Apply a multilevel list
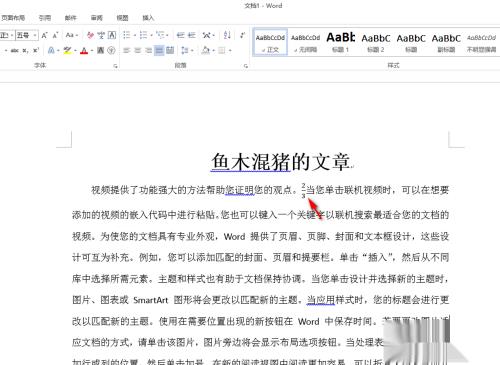The width and height of the screenshot is (500, 365). pyautogui.click(x=160, y=35)
